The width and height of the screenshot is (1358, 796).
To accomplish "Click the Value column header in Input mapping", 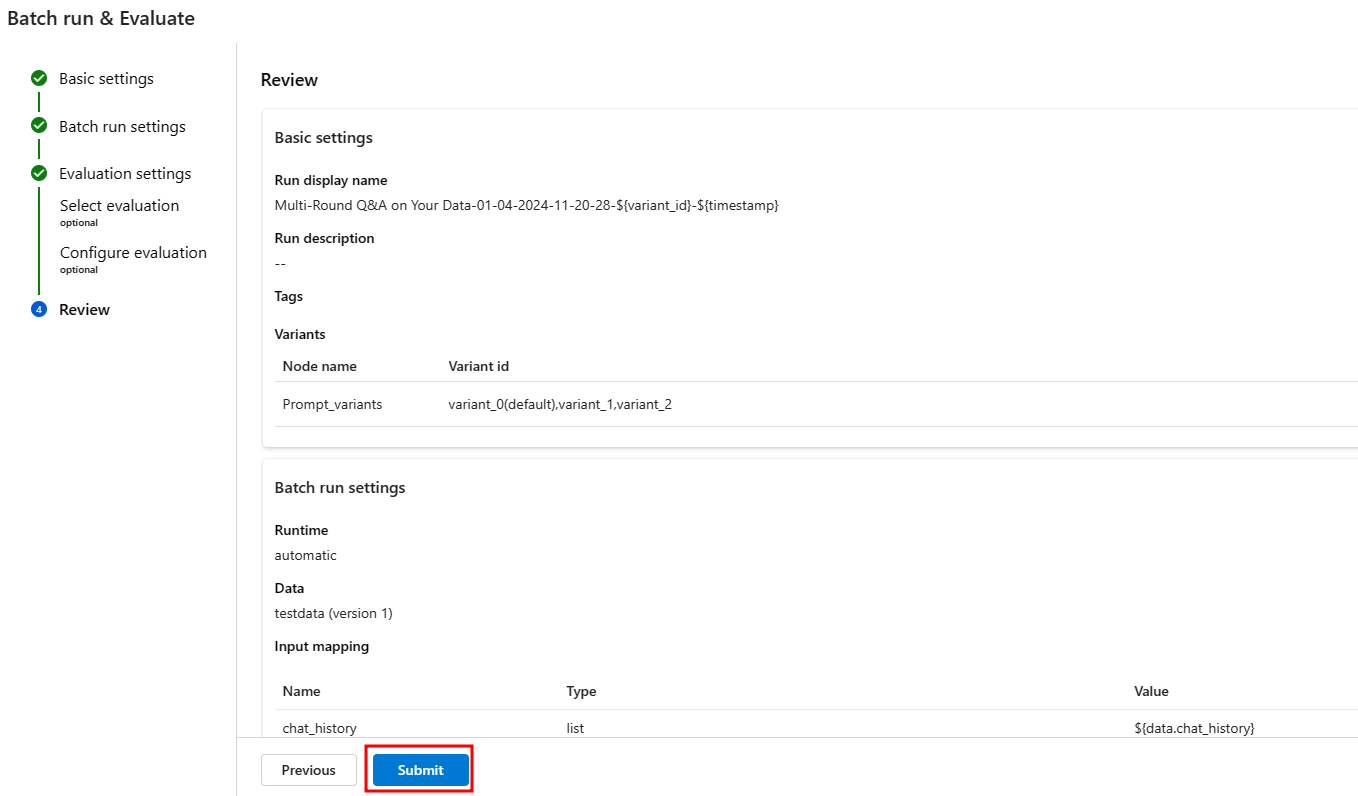I will (1151, 691).
